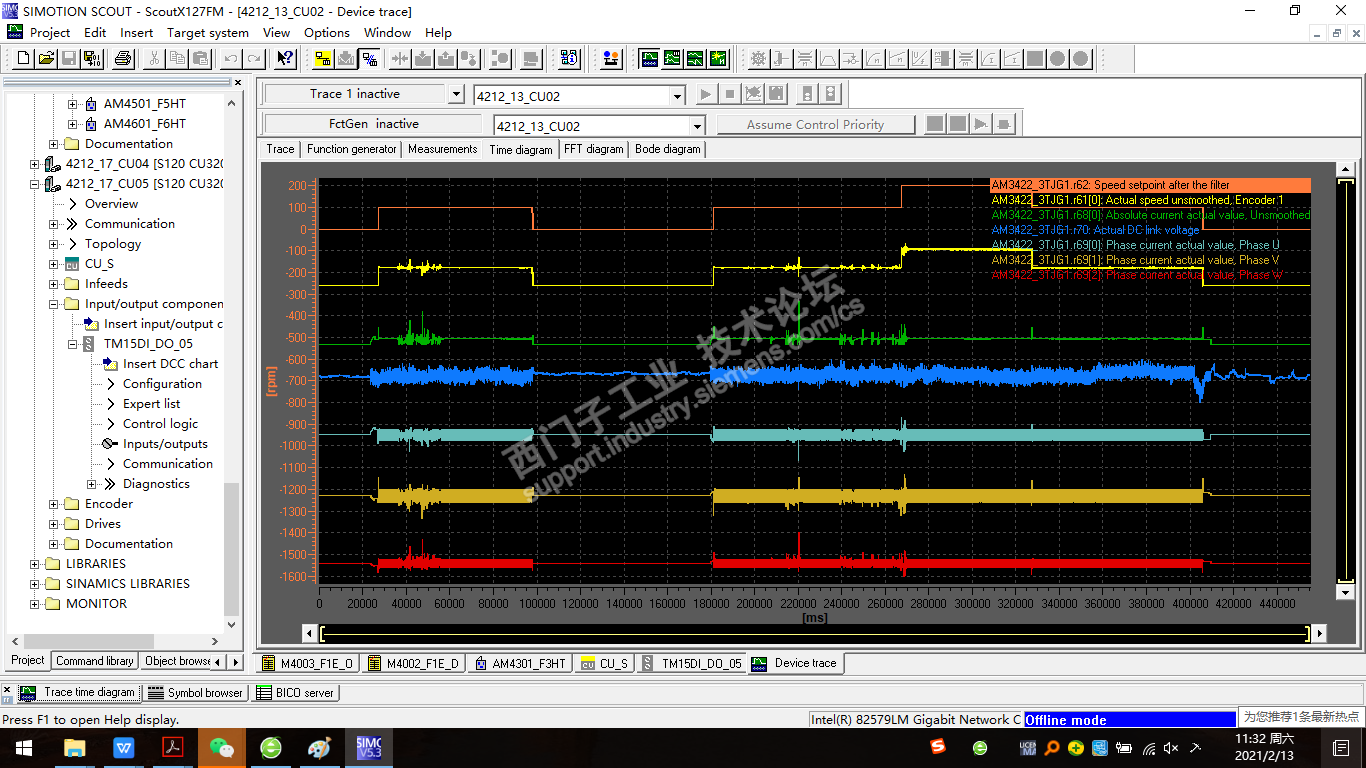Viewport: 1366px width, 768px height.
Task: Expand the AM4501_F5HT tree node
Action: [72, 104]
